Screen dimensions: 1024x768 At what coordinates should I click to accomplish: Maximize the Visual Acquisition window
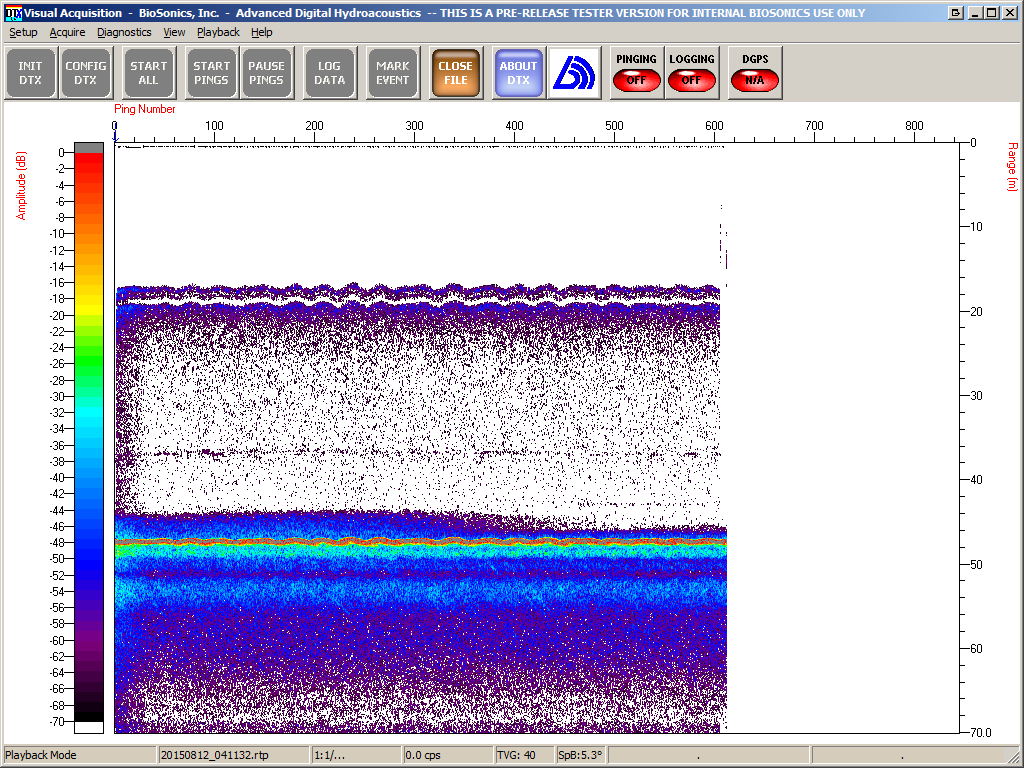pyautogui.click(x=991, y=12)
